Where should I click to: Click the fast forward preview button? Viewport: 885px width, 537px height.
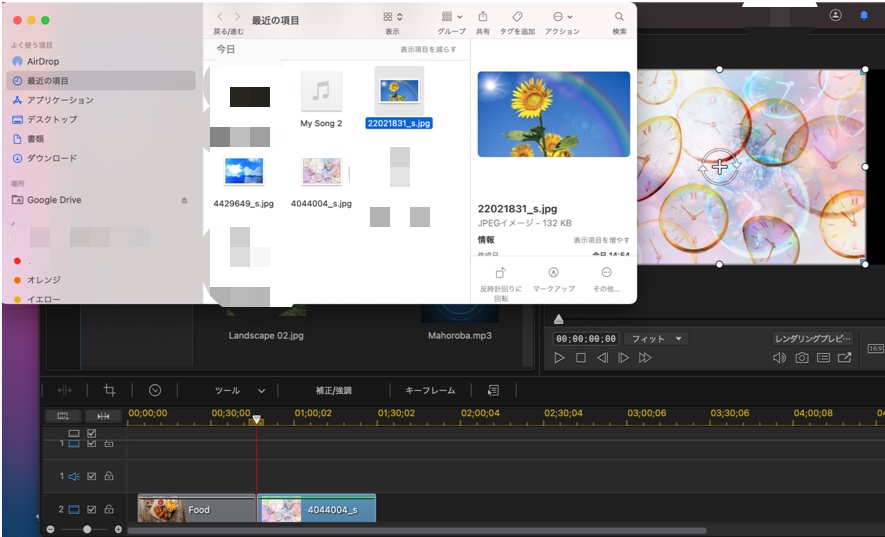point(645,358)
